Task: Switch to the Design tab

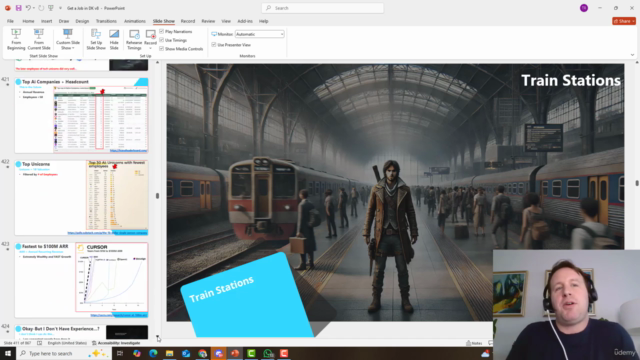Action: pyautogui.click(x=82, y=21)
